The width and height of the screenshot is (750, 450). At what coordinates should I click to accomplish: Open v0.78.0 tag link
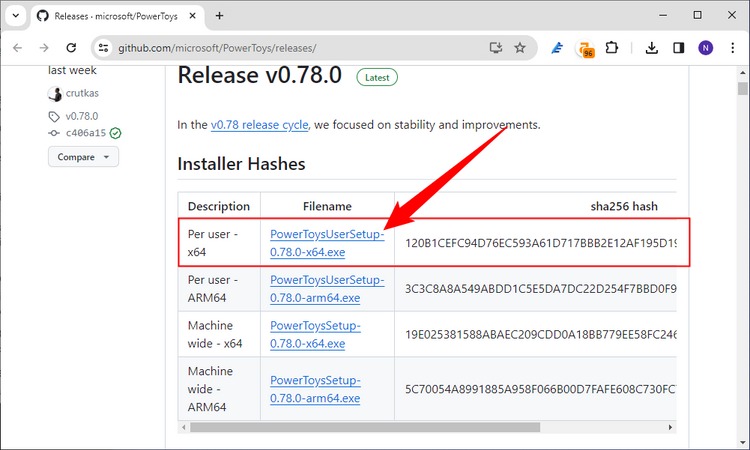[x=82, y=116]
